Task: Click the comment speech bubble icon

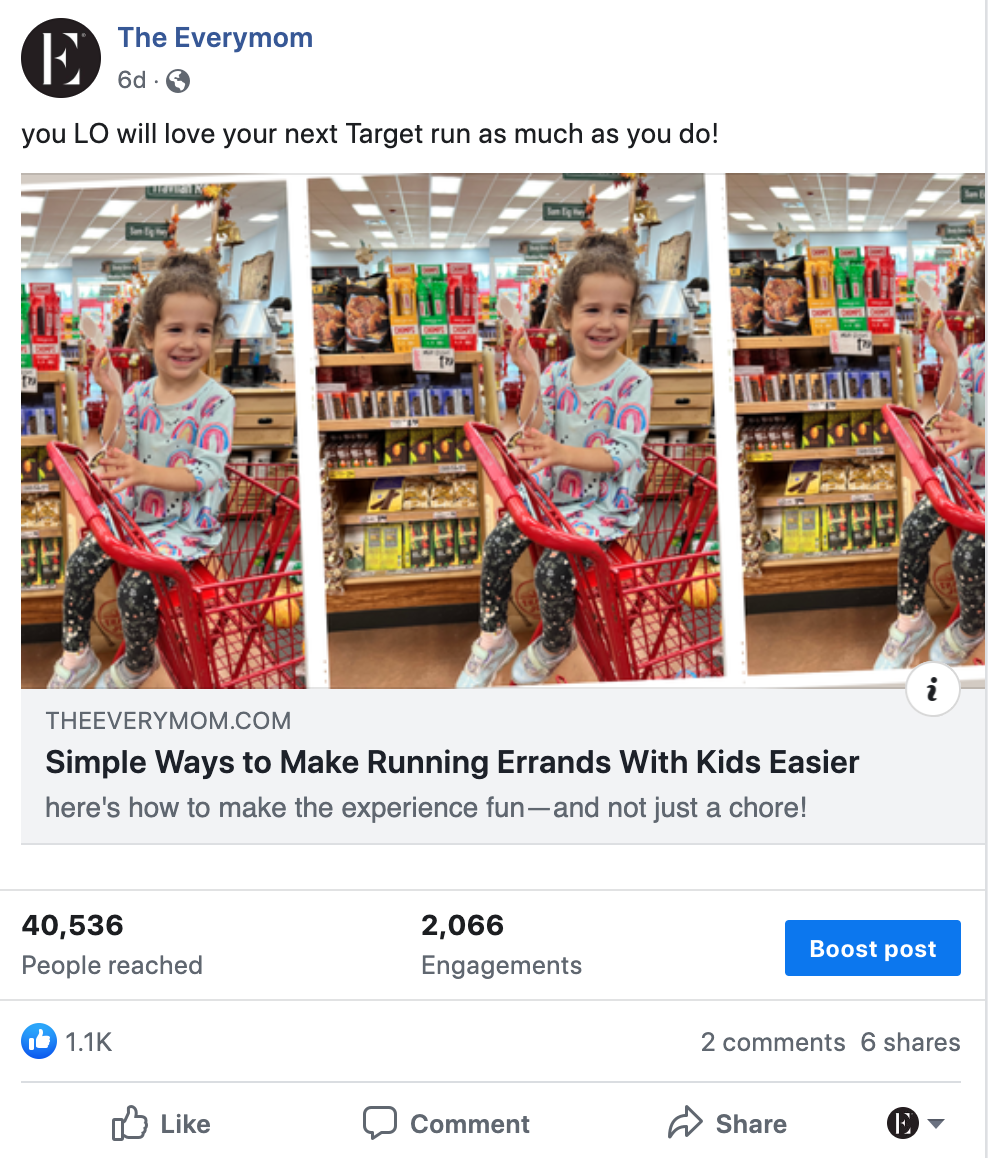Action: (x=380, y=1123)
